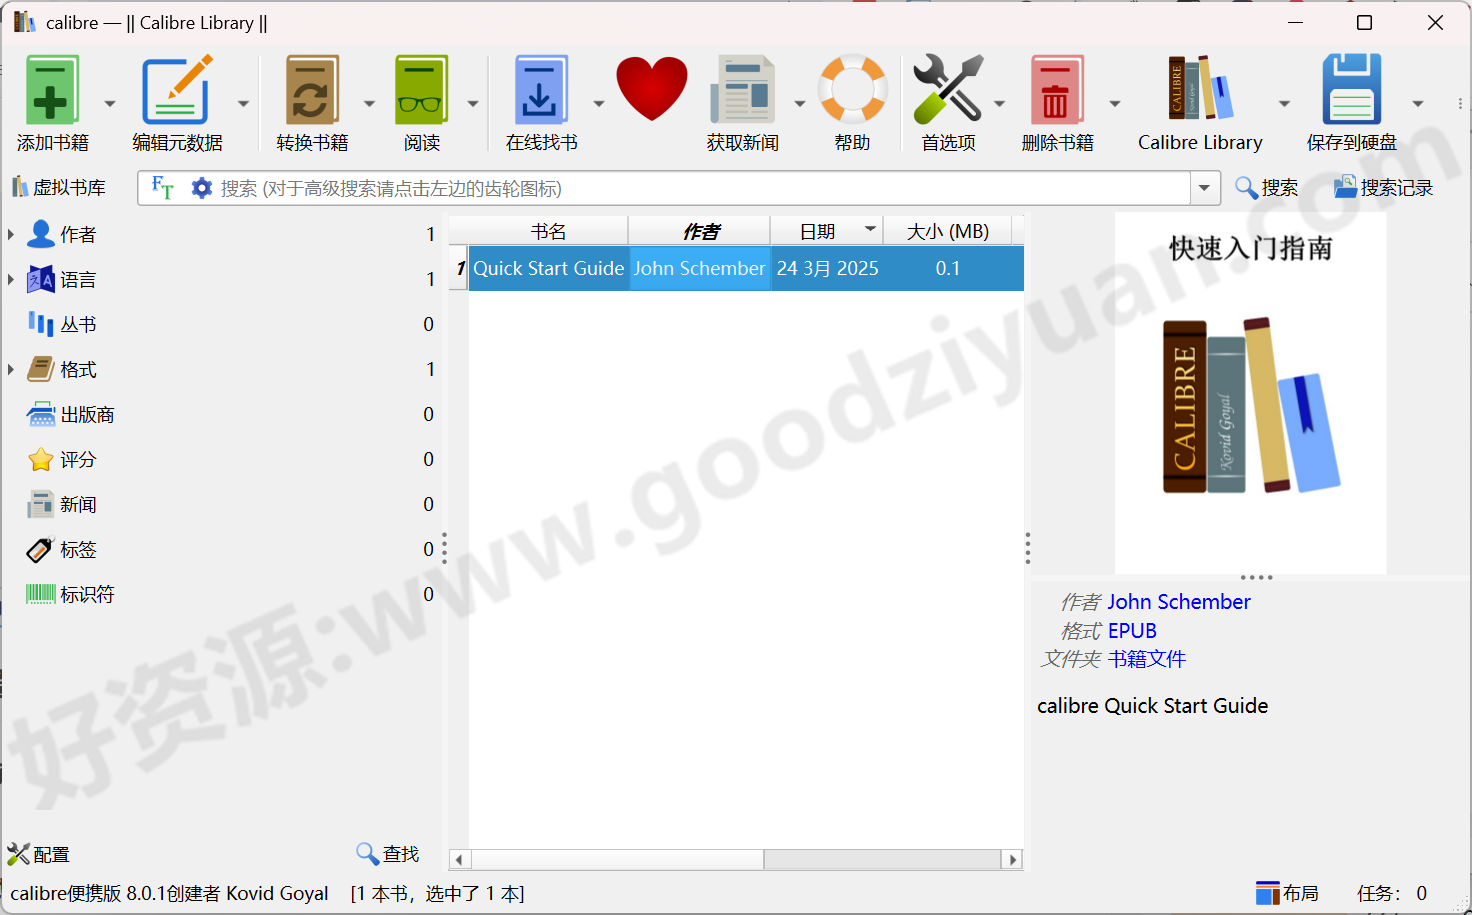Open 获取新闻 (Fetch news)
Screen dimensions: 1472x915
(742, 89)
